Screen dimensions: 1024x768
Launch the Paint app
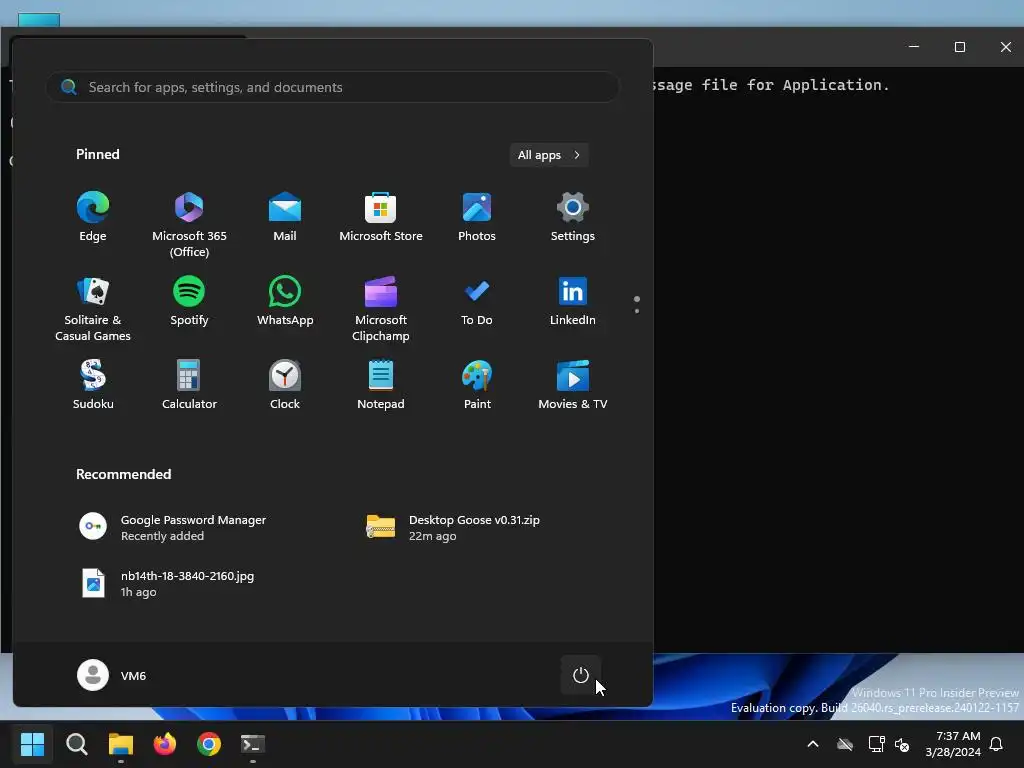tap(477, 385)
